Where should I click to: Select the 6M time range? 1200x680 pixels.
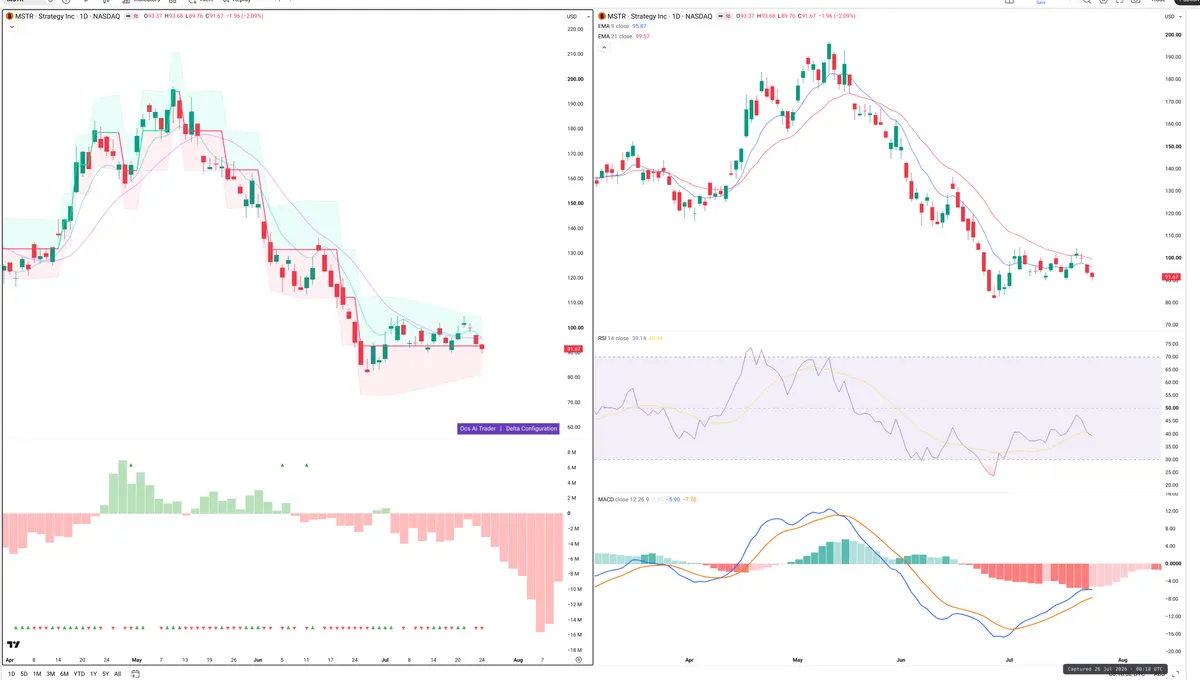[x=64, y=674]
